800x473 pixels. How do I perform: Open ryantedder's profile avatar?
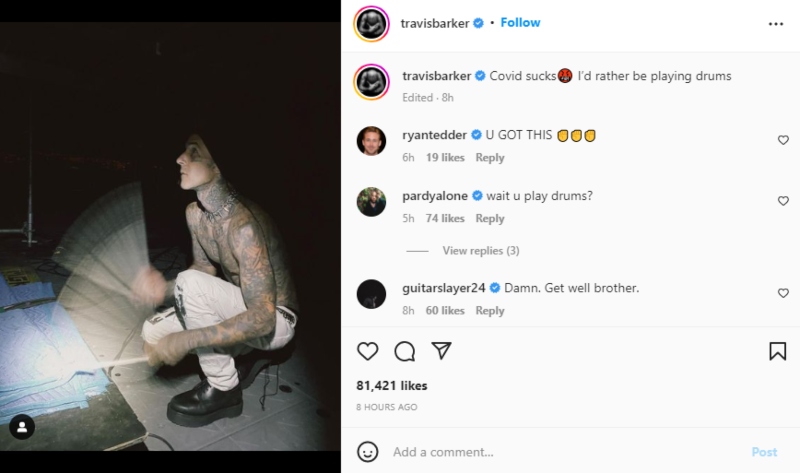[x=372, y=142]
